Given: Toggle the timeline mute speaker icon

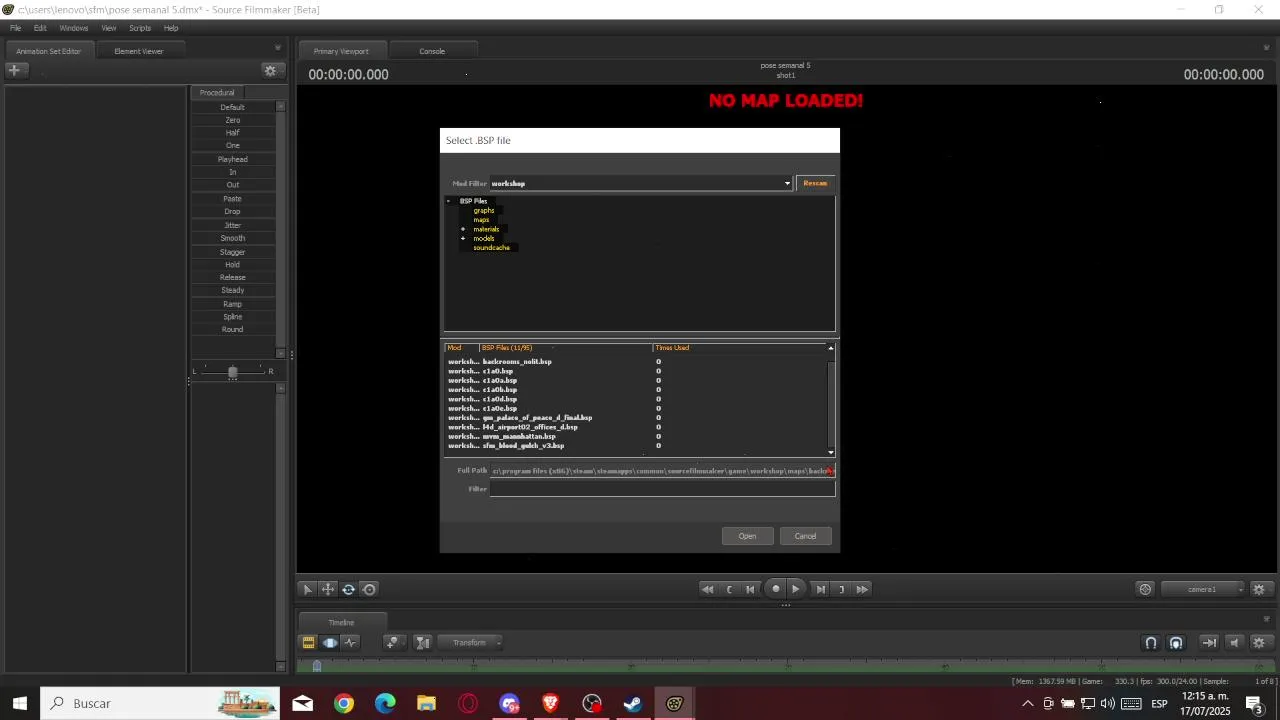Looking at the screenshot, I should point(1234,643).
